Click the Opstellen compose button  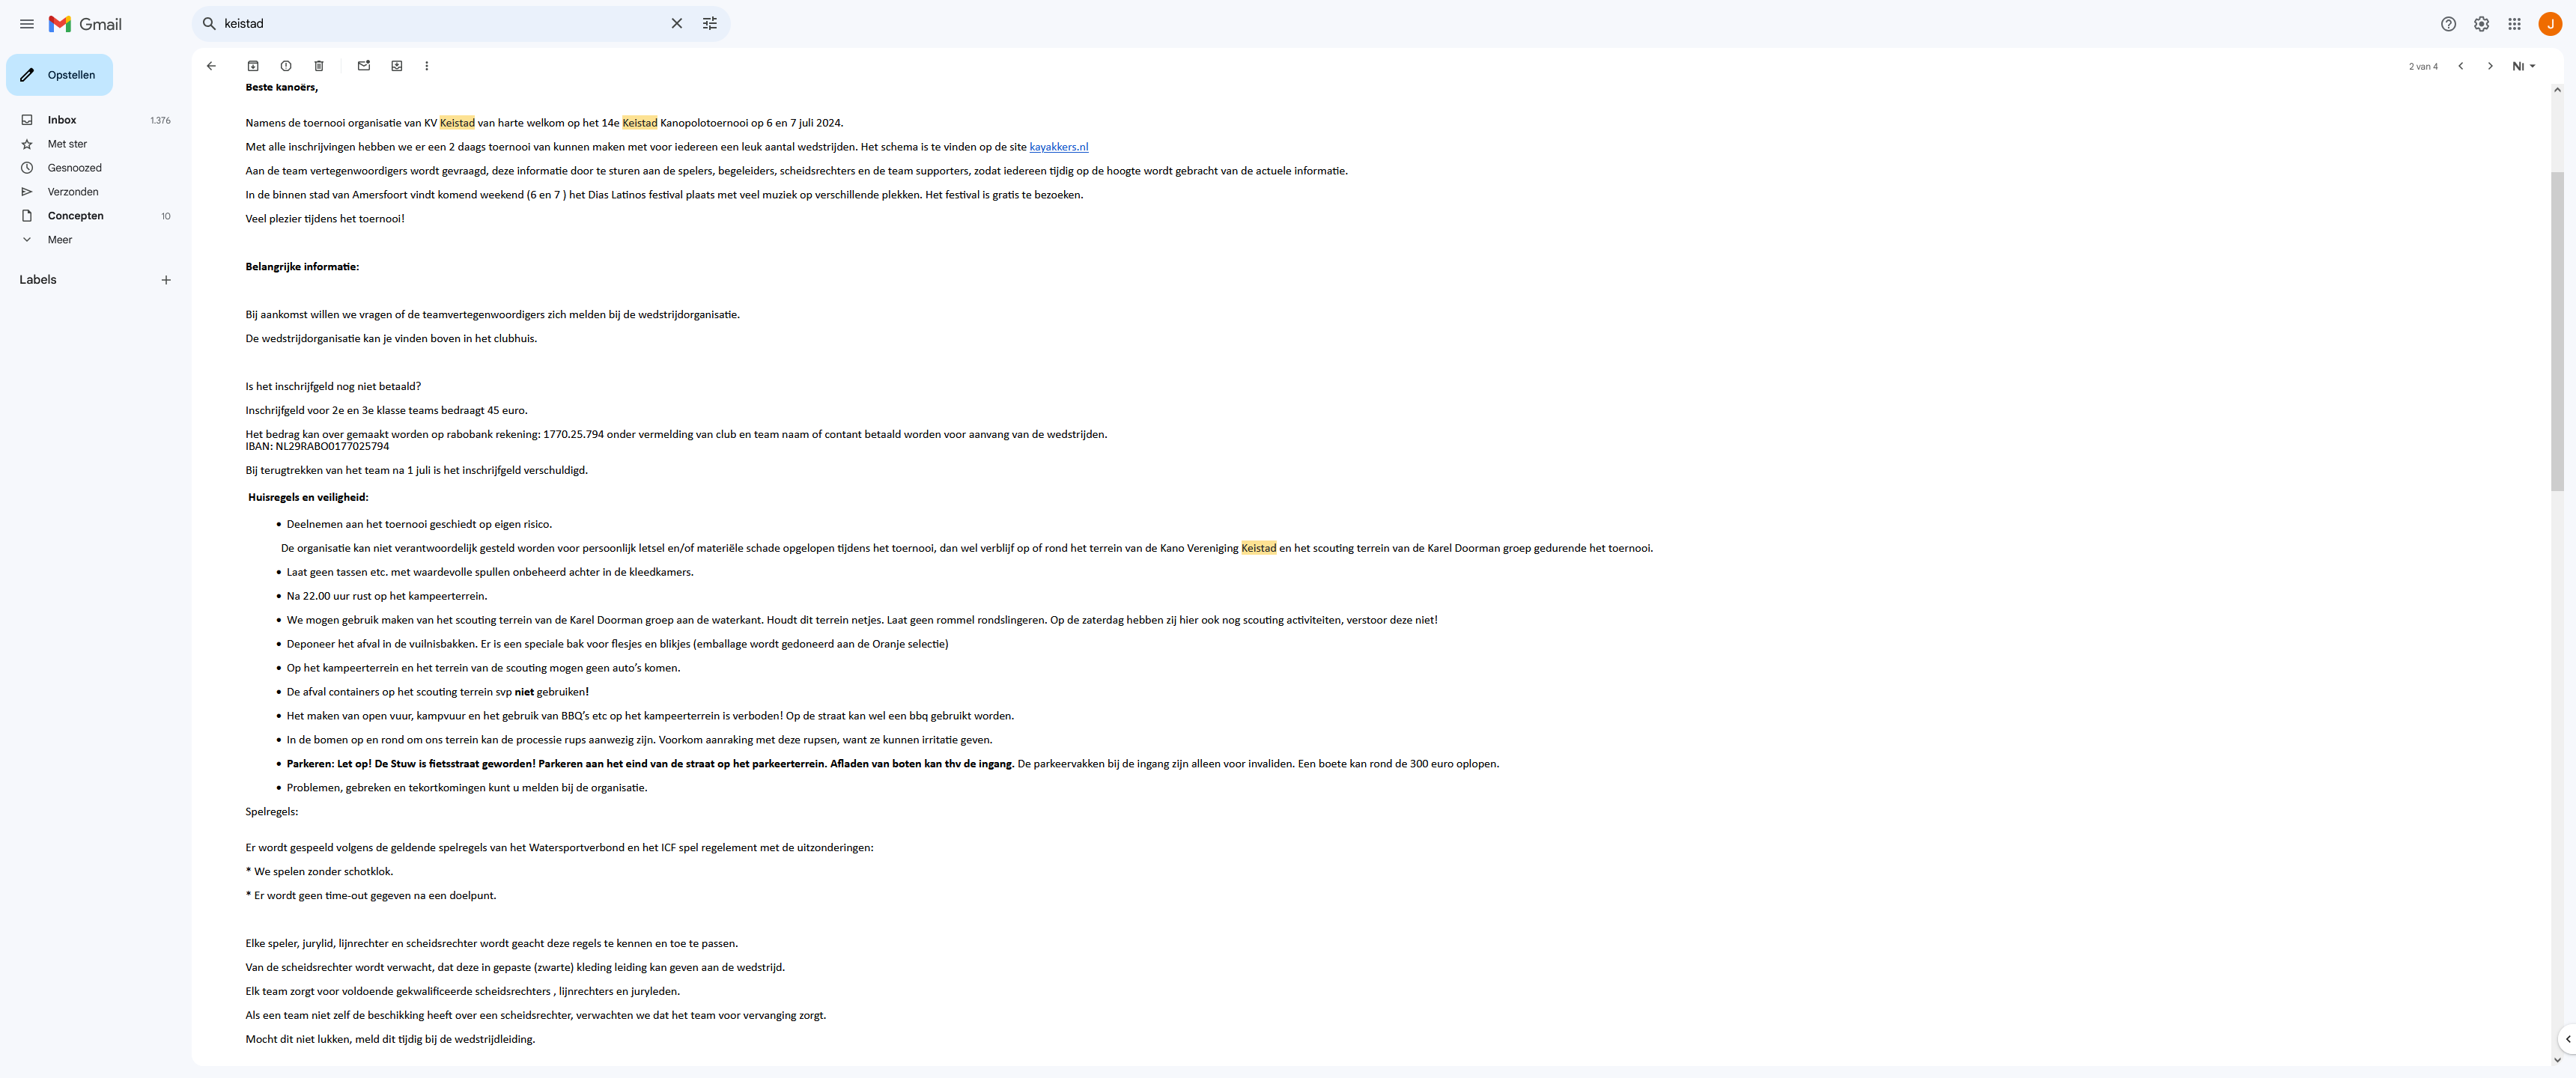click(x=60, y=75)
